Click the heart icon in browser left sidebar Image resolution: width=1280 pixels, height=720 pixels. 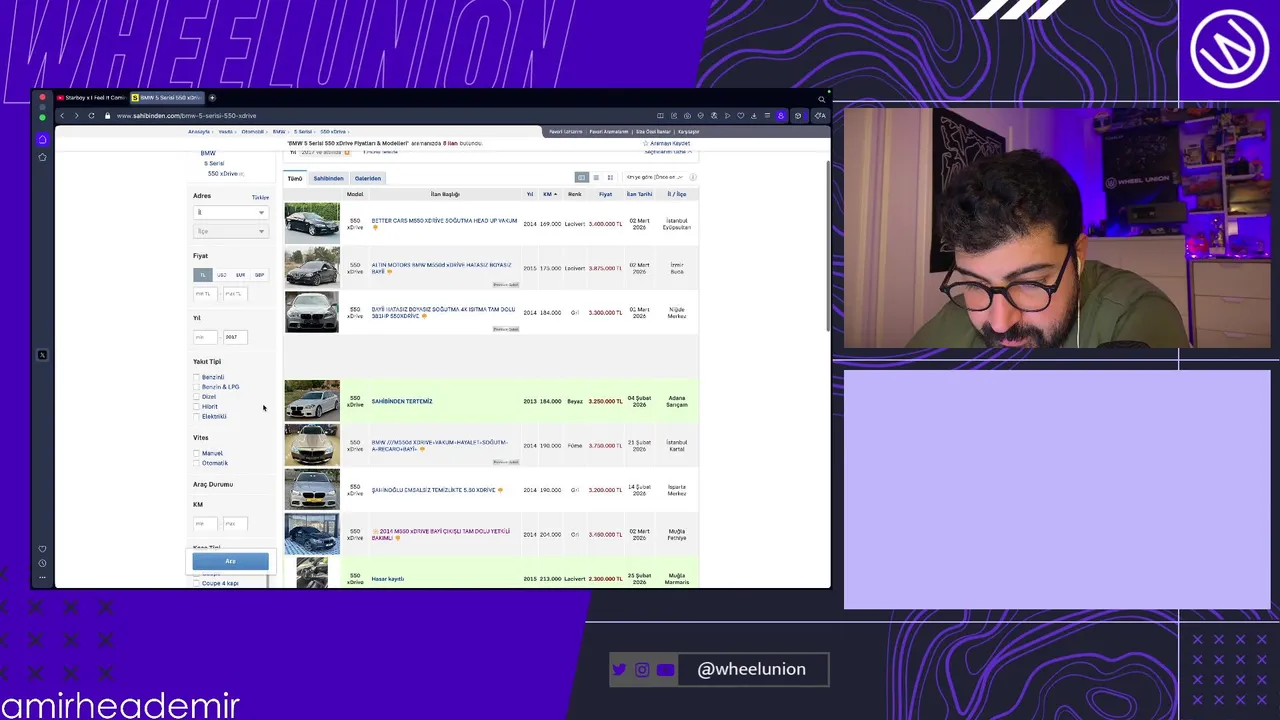click(x=42, y=549)
